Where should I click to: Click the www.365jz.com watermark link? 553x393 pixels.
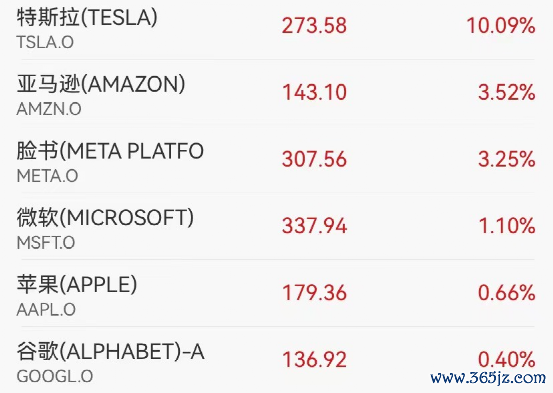488,379
